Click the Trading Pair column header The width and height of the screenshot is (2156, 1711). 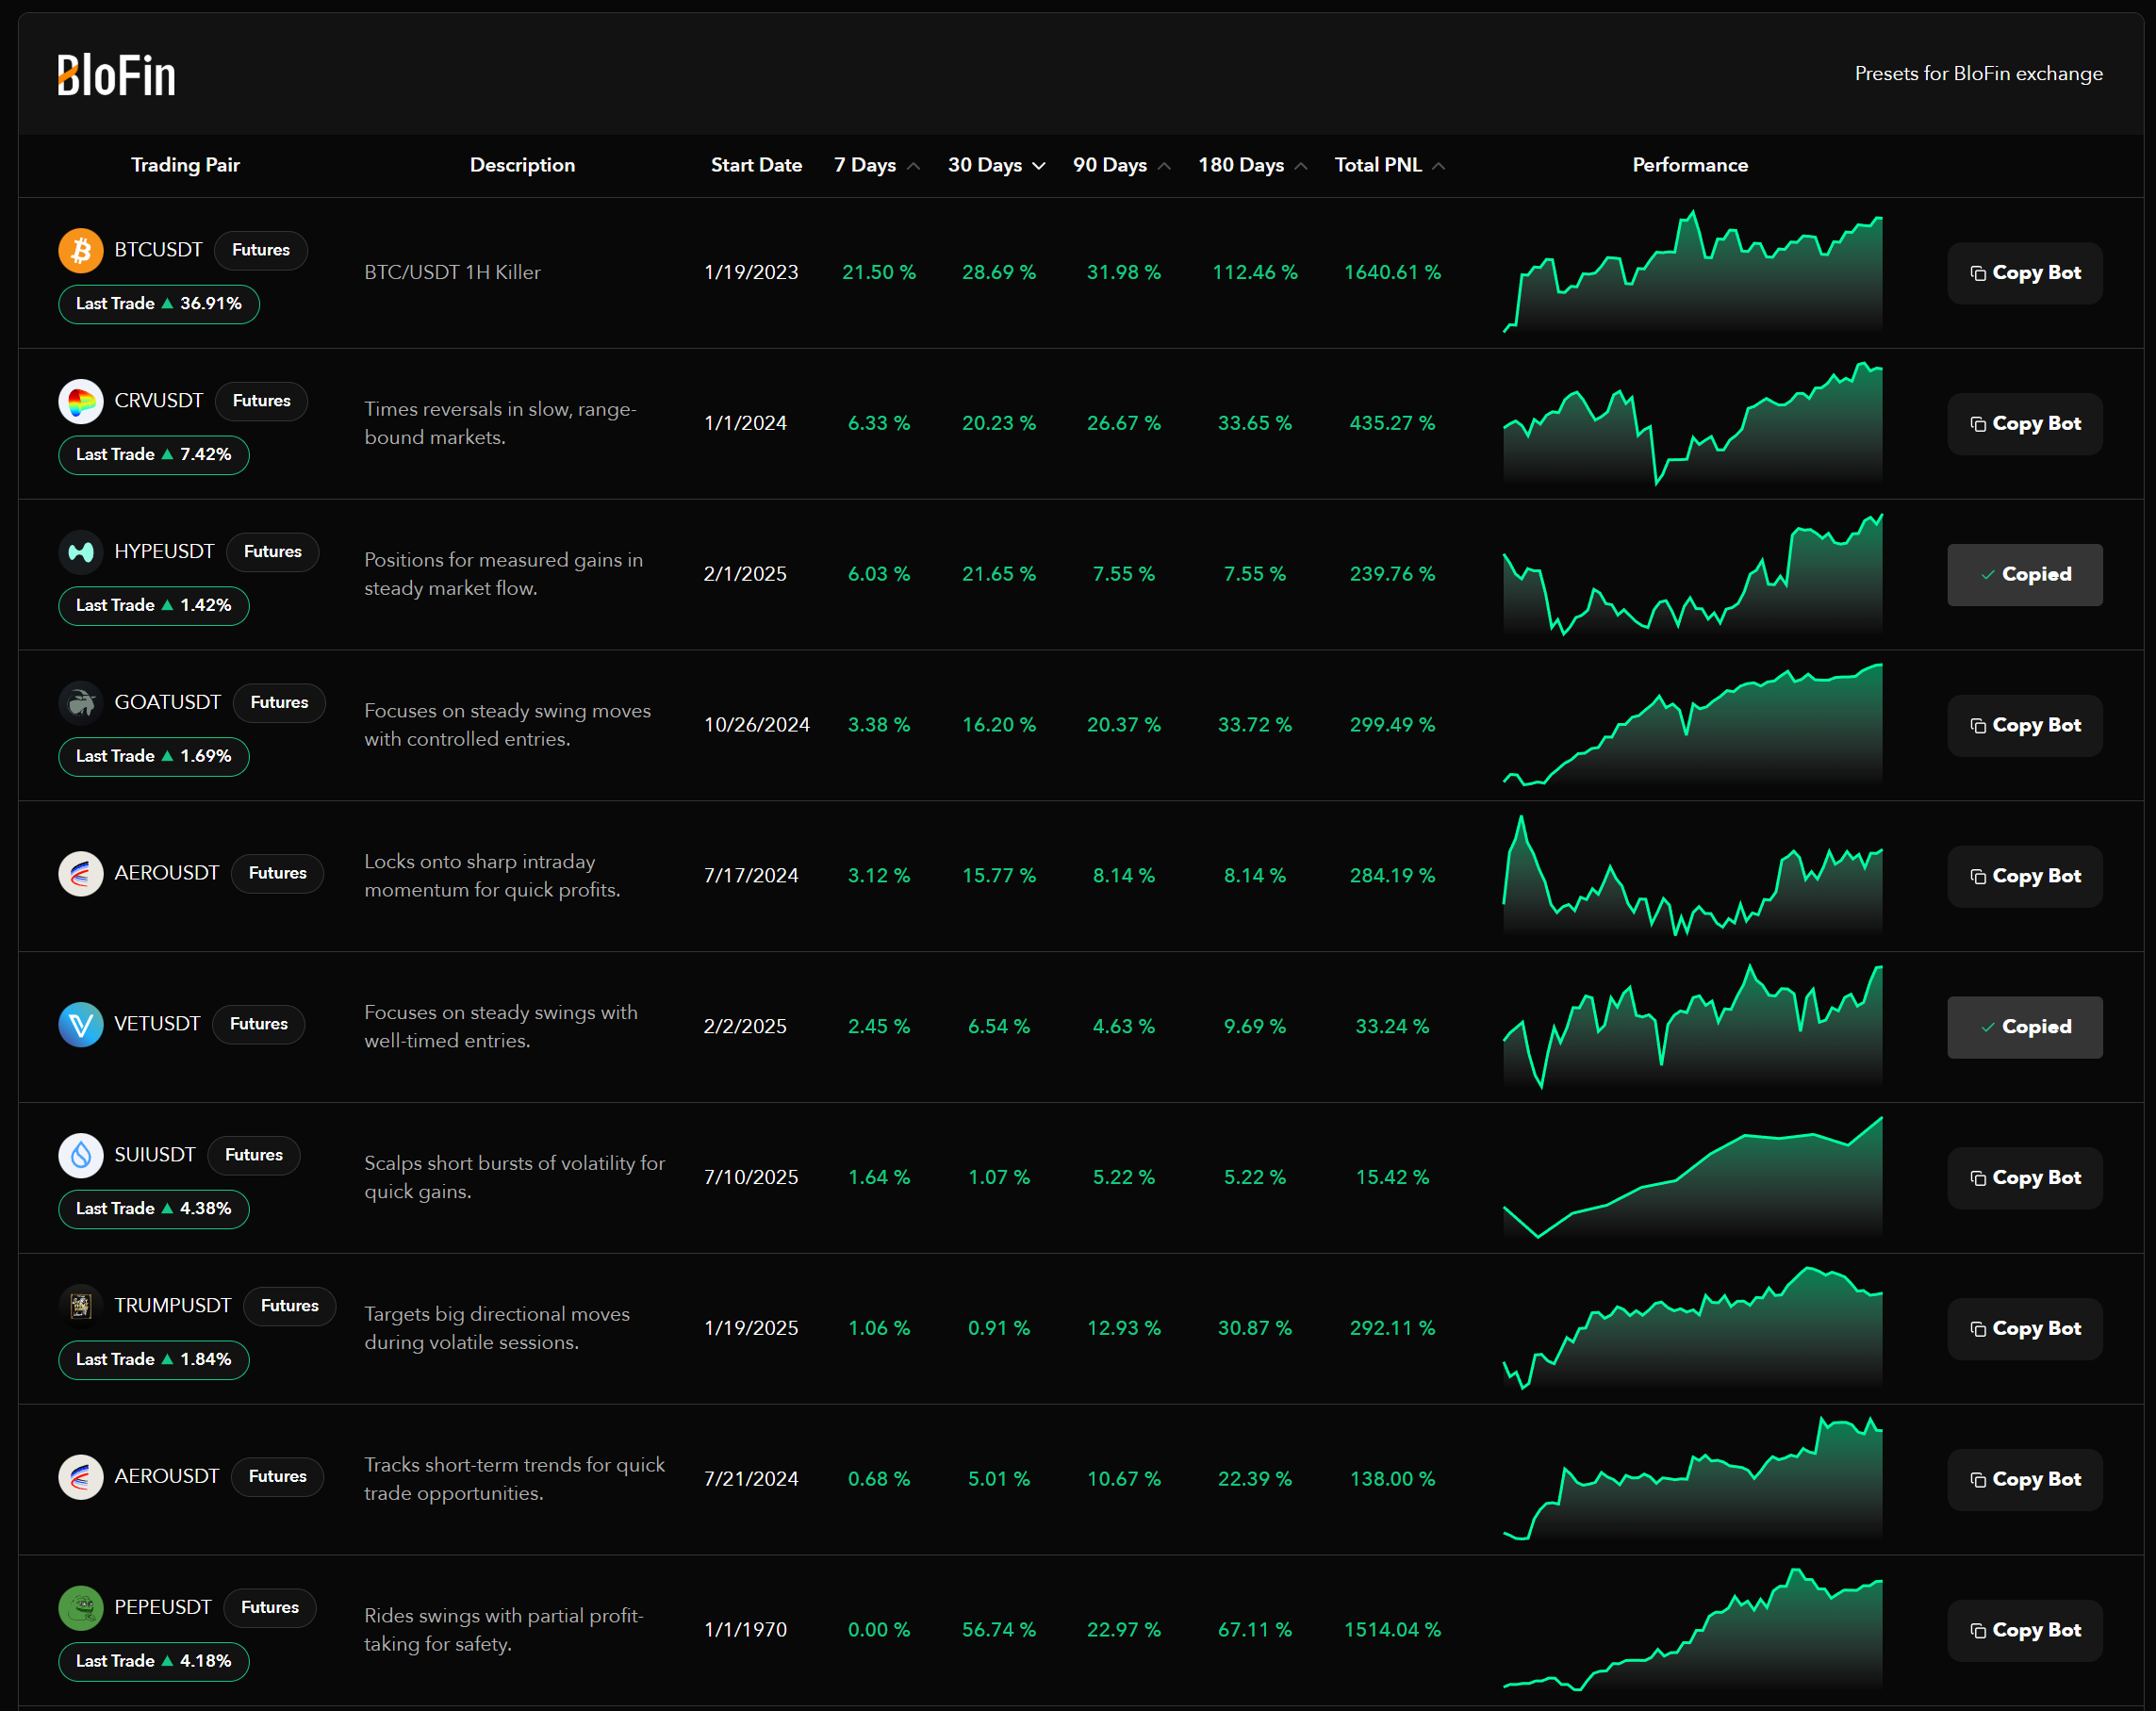(x=185, y=166)
